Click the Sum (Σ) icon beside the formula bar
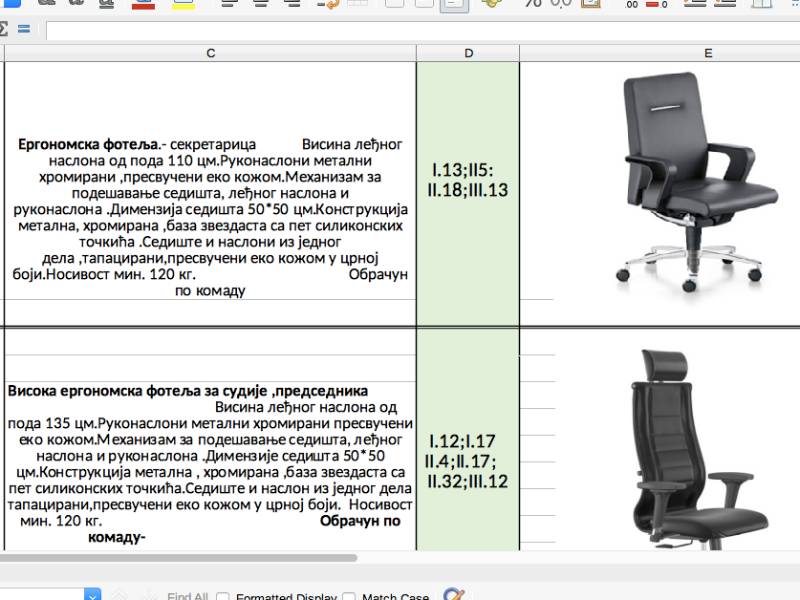The height and width of the screenshot is (600, 800). point(7,28)
